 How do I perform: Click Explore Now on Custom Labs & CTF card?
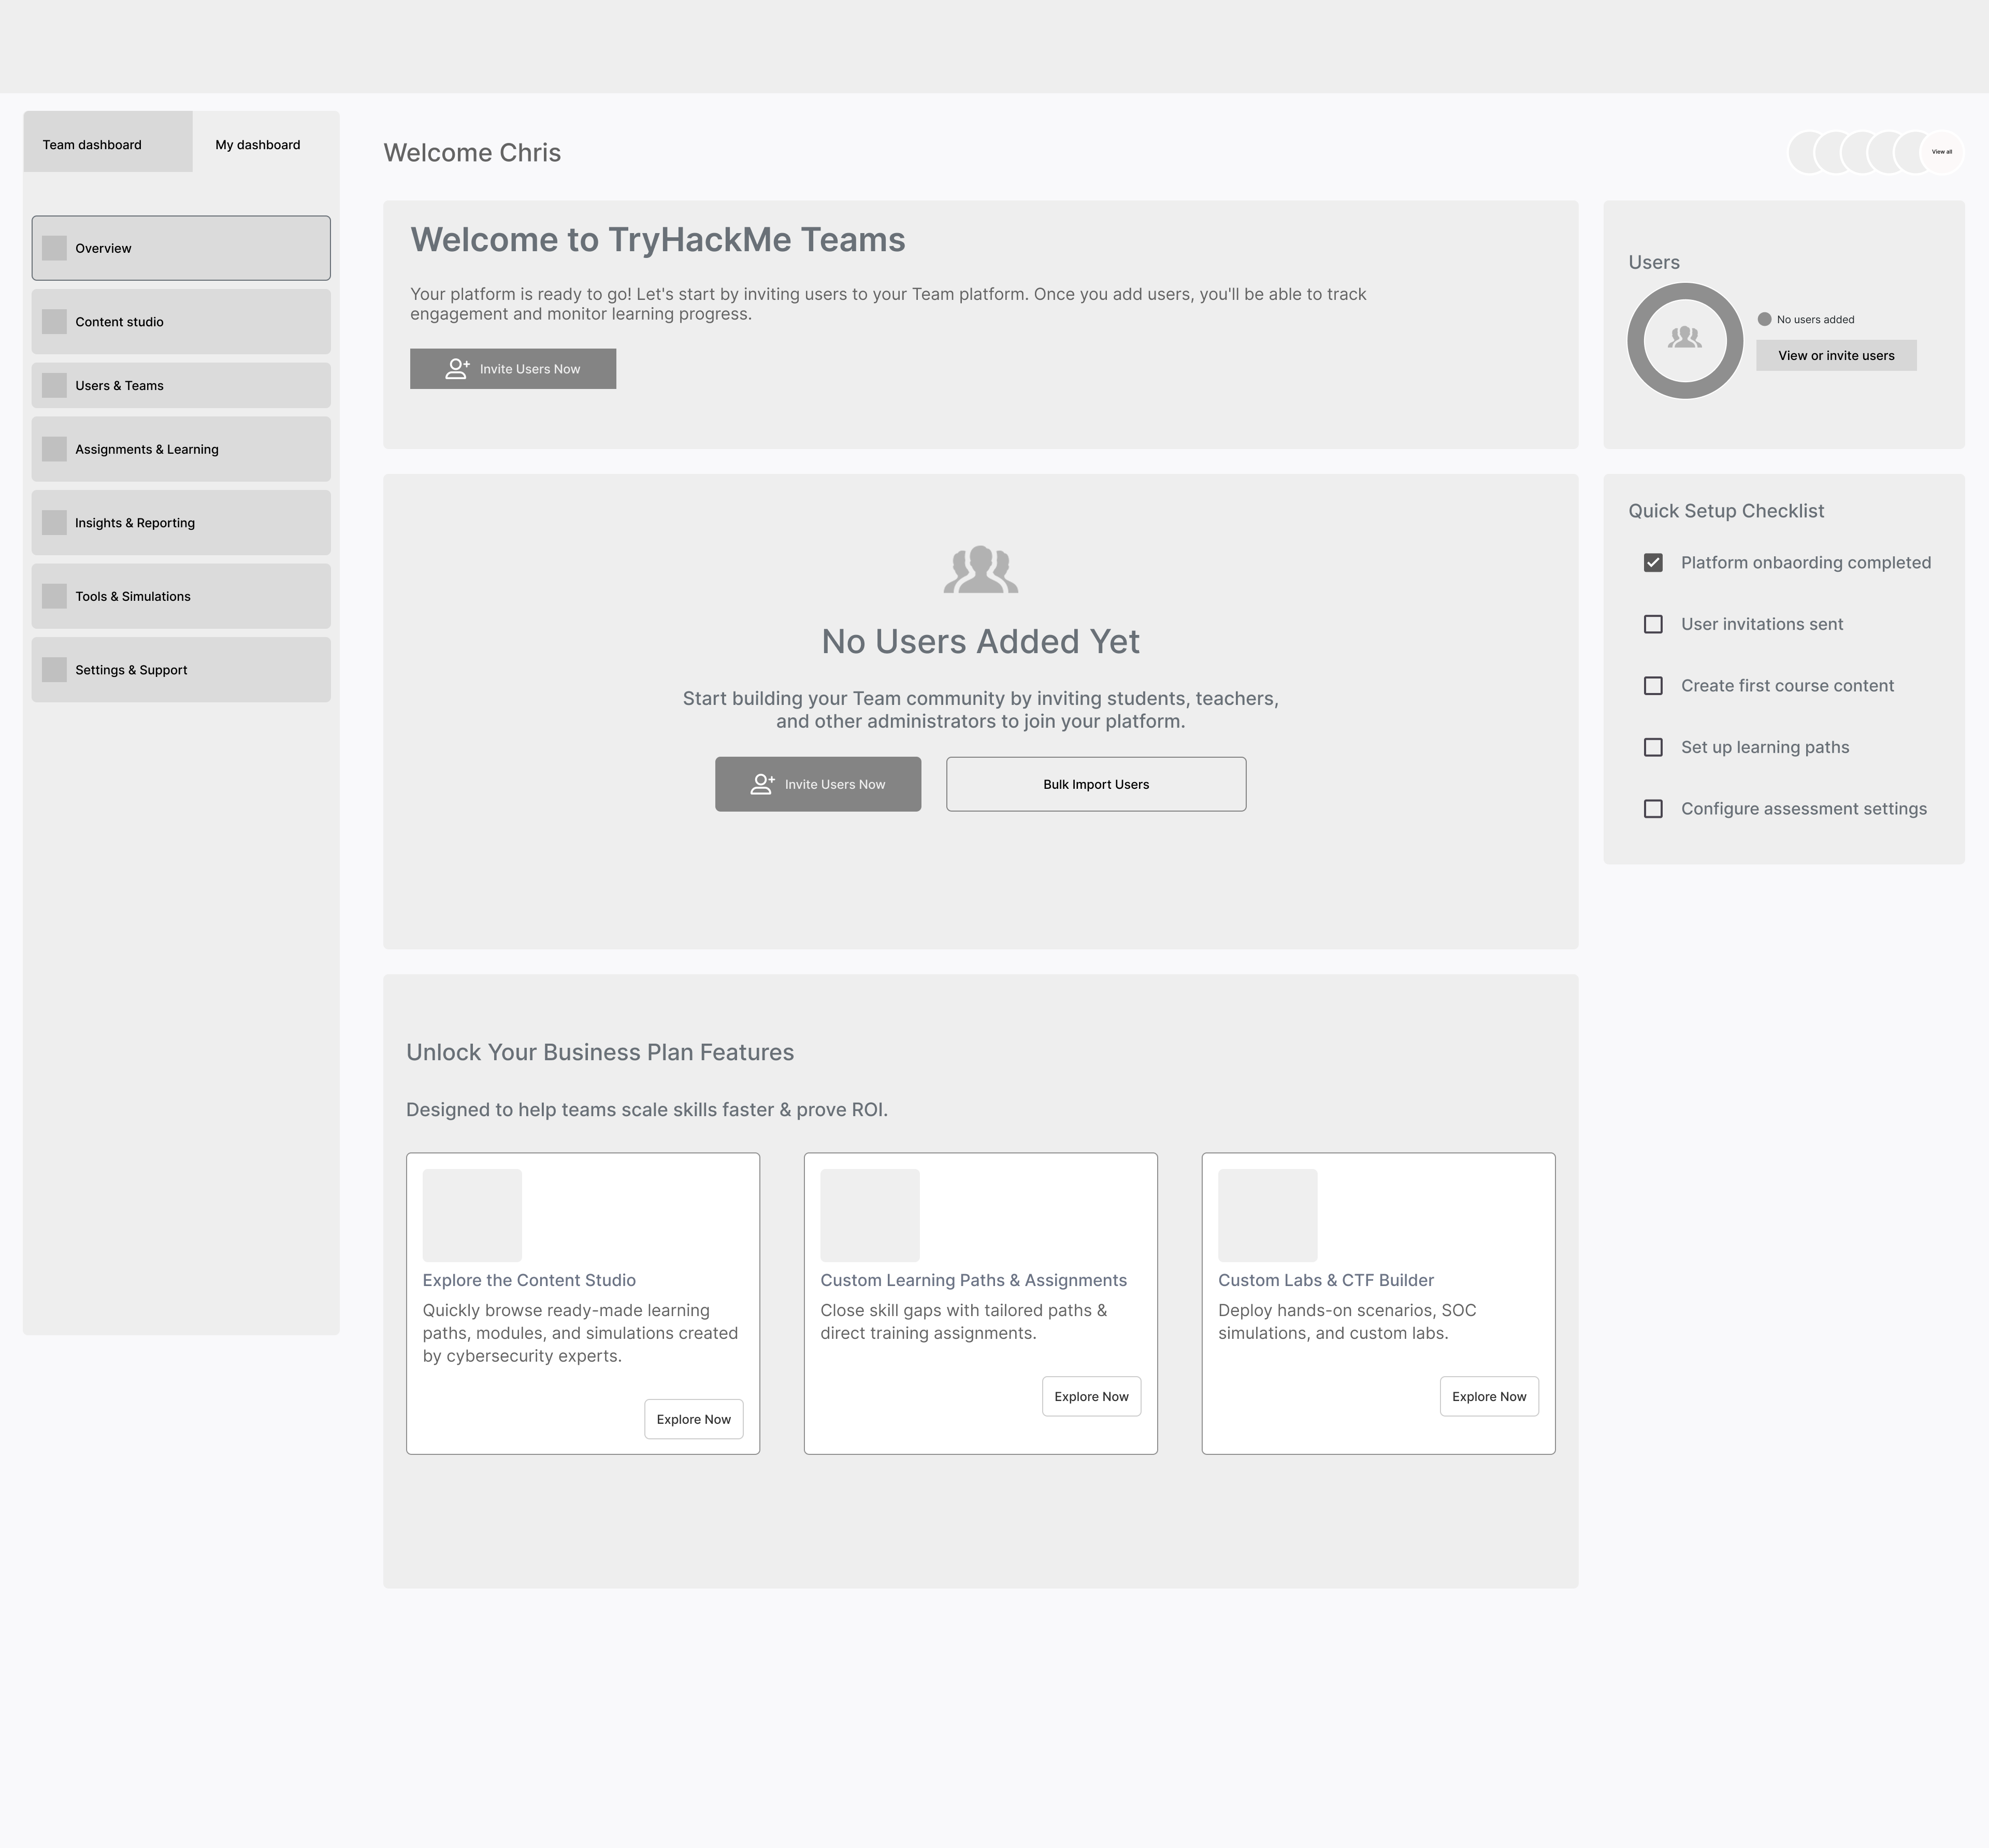1489,1396
